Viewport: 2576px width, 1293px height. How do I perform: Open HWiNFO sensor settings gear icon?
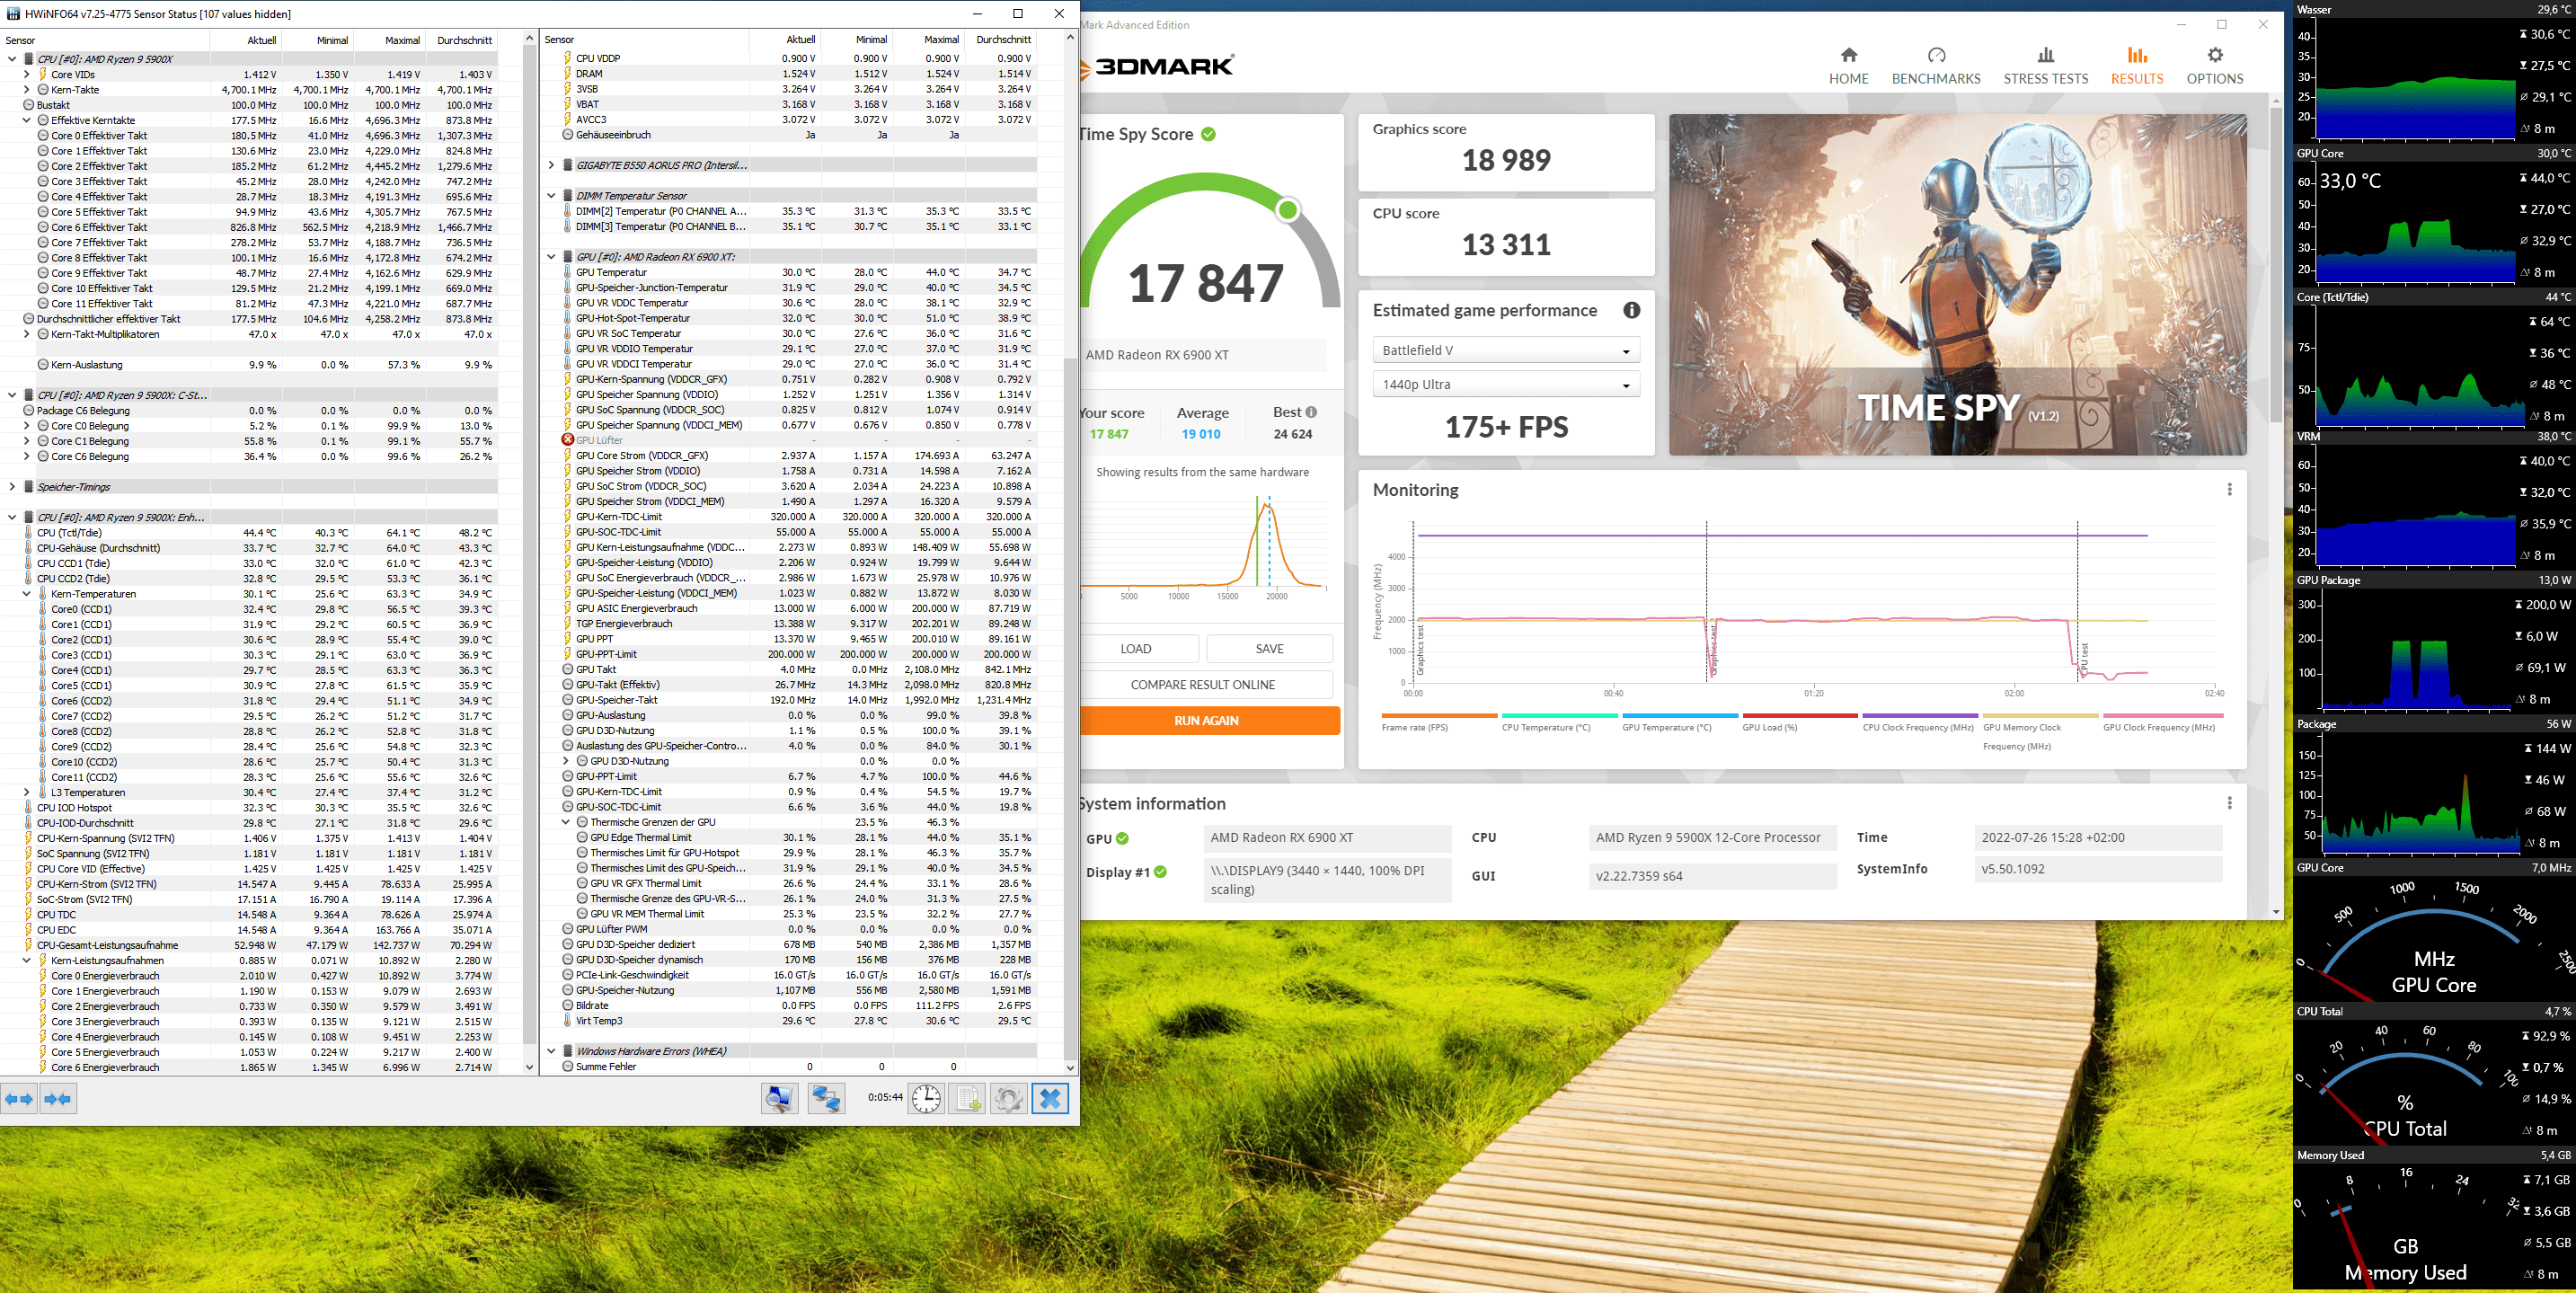(1008, 1099)
